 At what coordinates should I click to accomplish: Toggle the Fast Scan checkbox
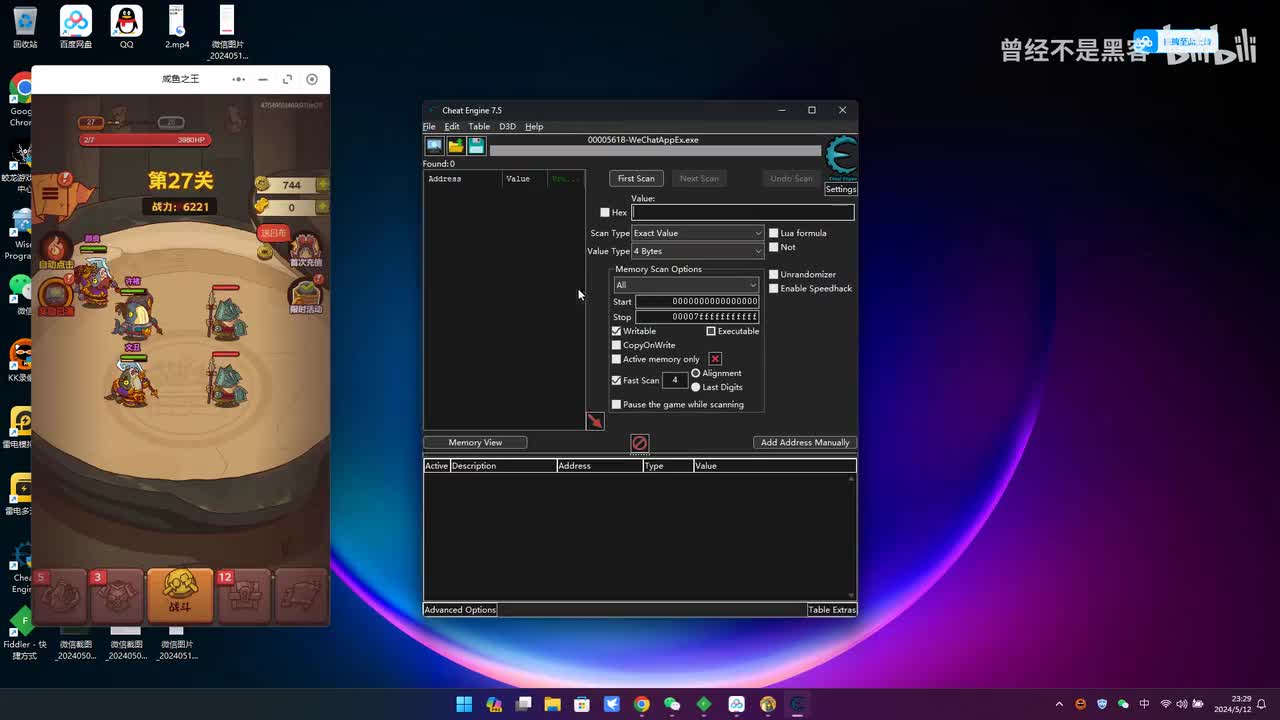point(616,380)
